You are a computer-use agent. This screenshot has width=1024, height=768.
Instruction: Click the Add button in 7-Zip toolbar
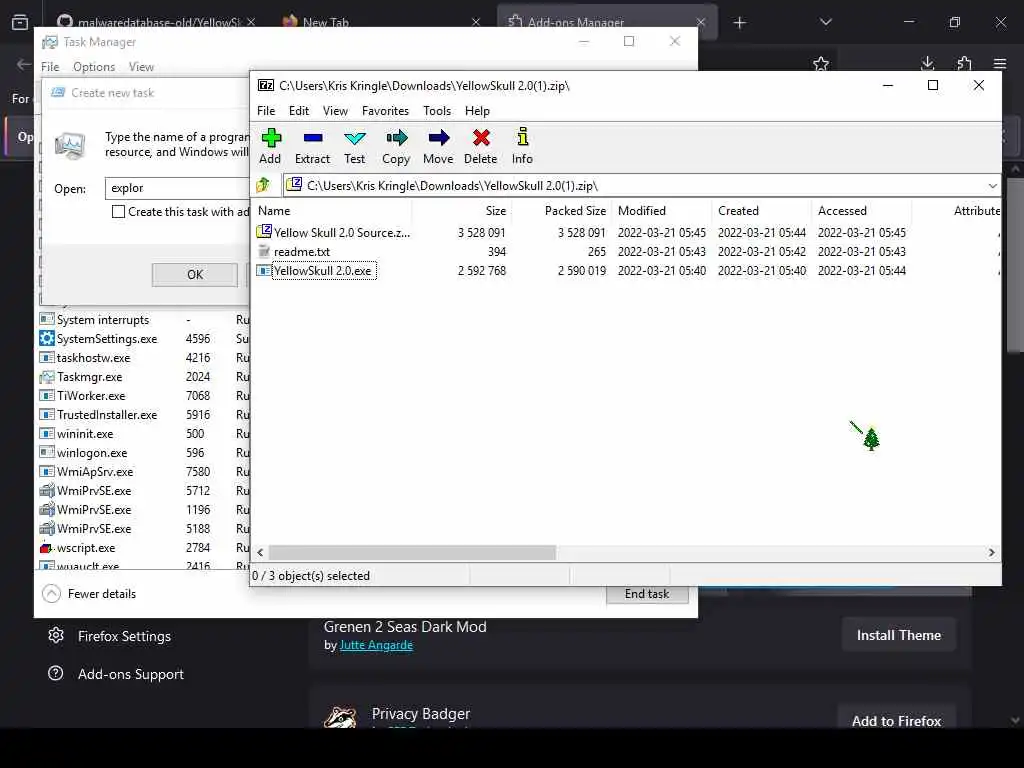coord(270,146)
